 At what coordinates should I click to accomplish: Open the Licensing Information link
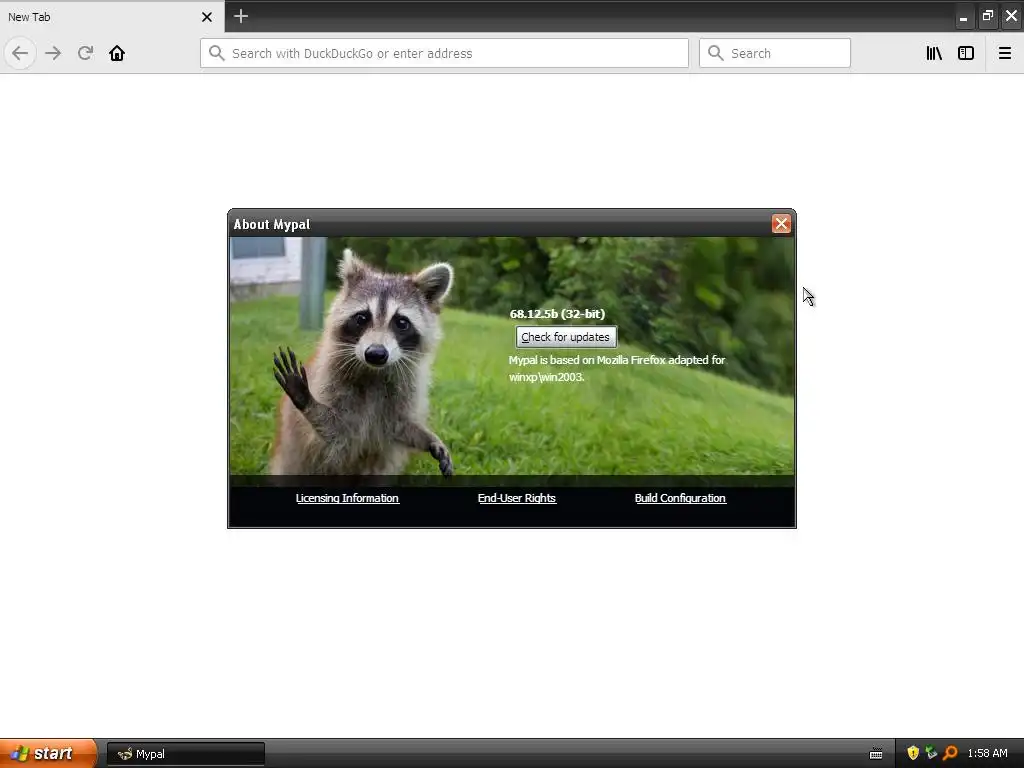(x=347, y=498)
